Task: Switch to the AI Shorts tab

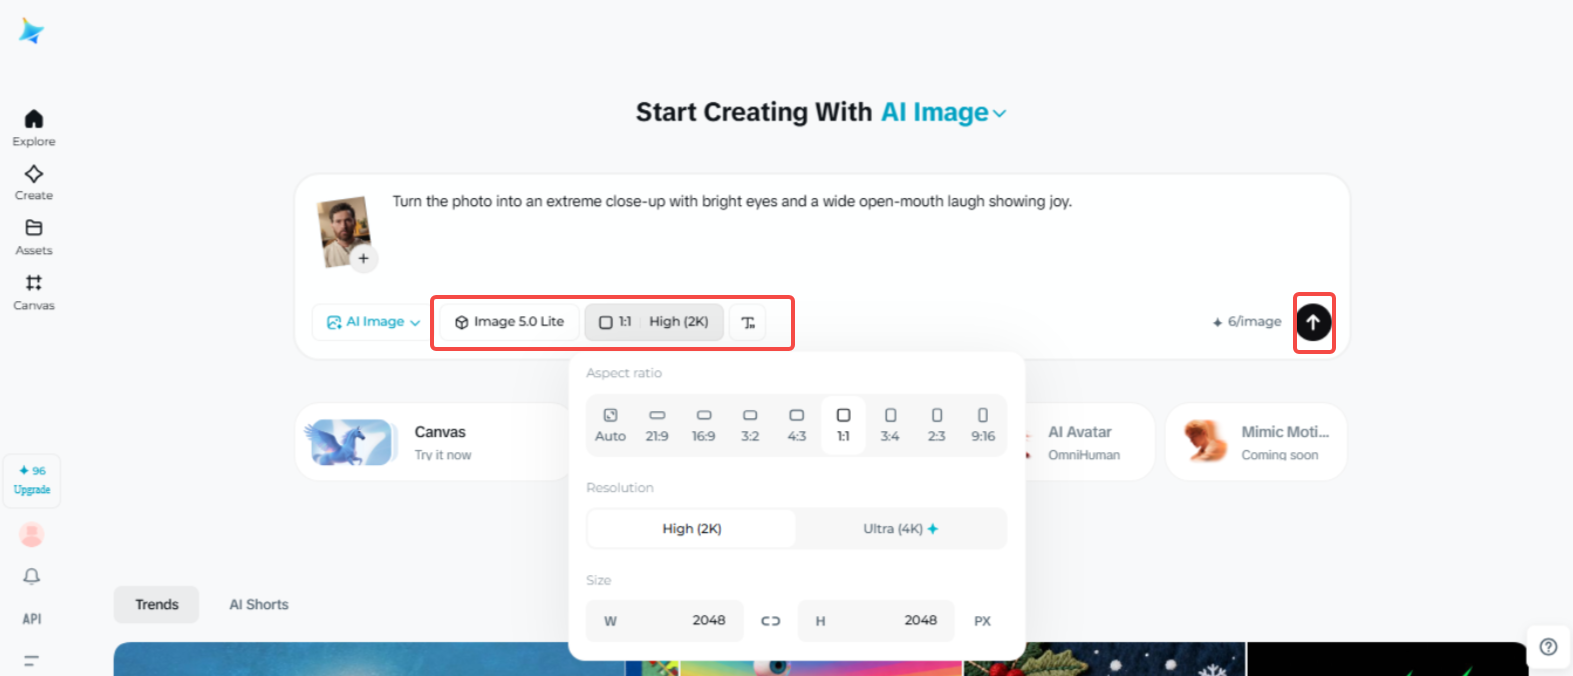Action: pyautogui.click(x=259, y=605)
